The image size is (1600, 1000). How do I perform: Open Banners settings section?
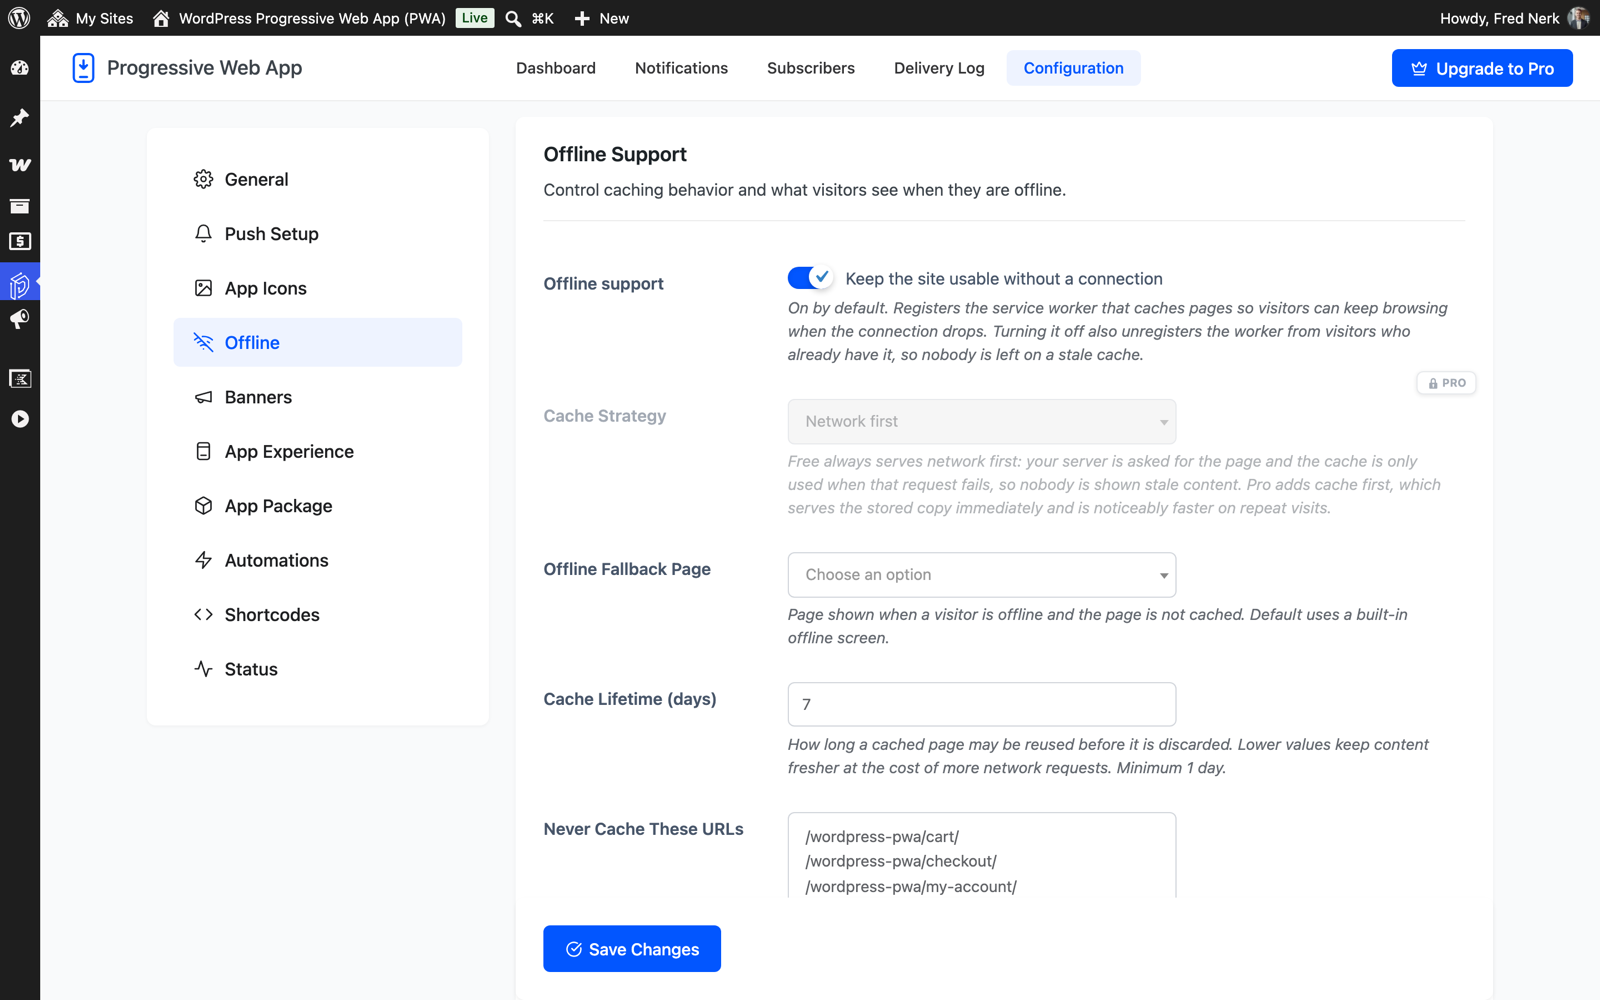[x=318, y=397]
